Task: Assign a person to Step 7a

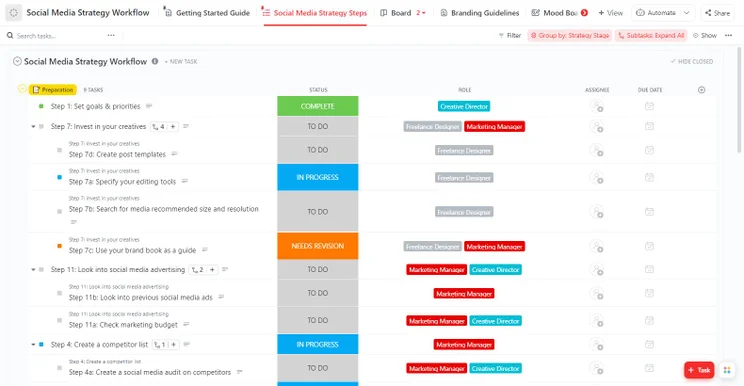Action: [x=596, y=177]
